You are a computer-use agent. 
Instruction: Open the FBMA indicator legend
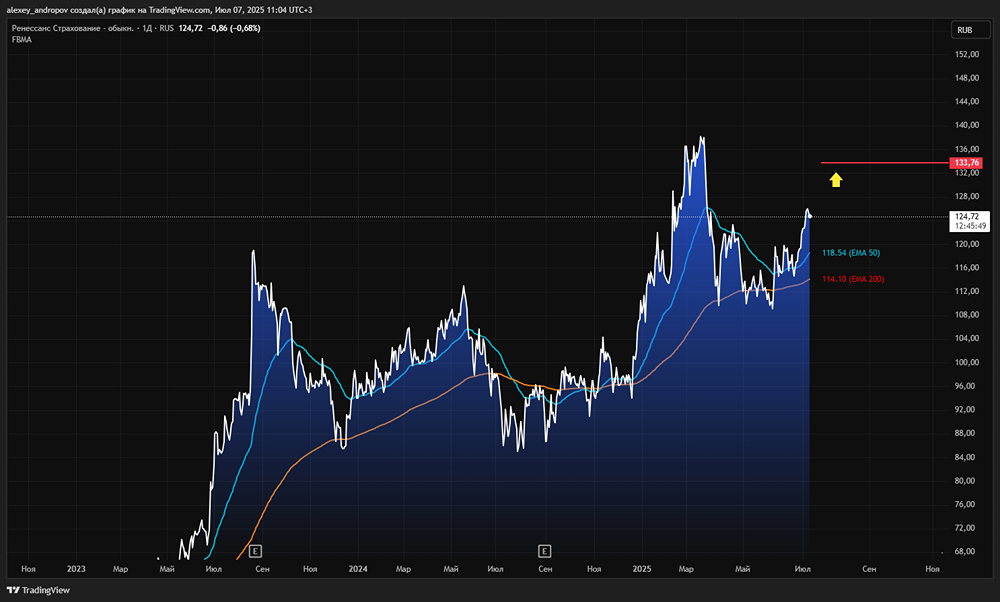(22, 40)
